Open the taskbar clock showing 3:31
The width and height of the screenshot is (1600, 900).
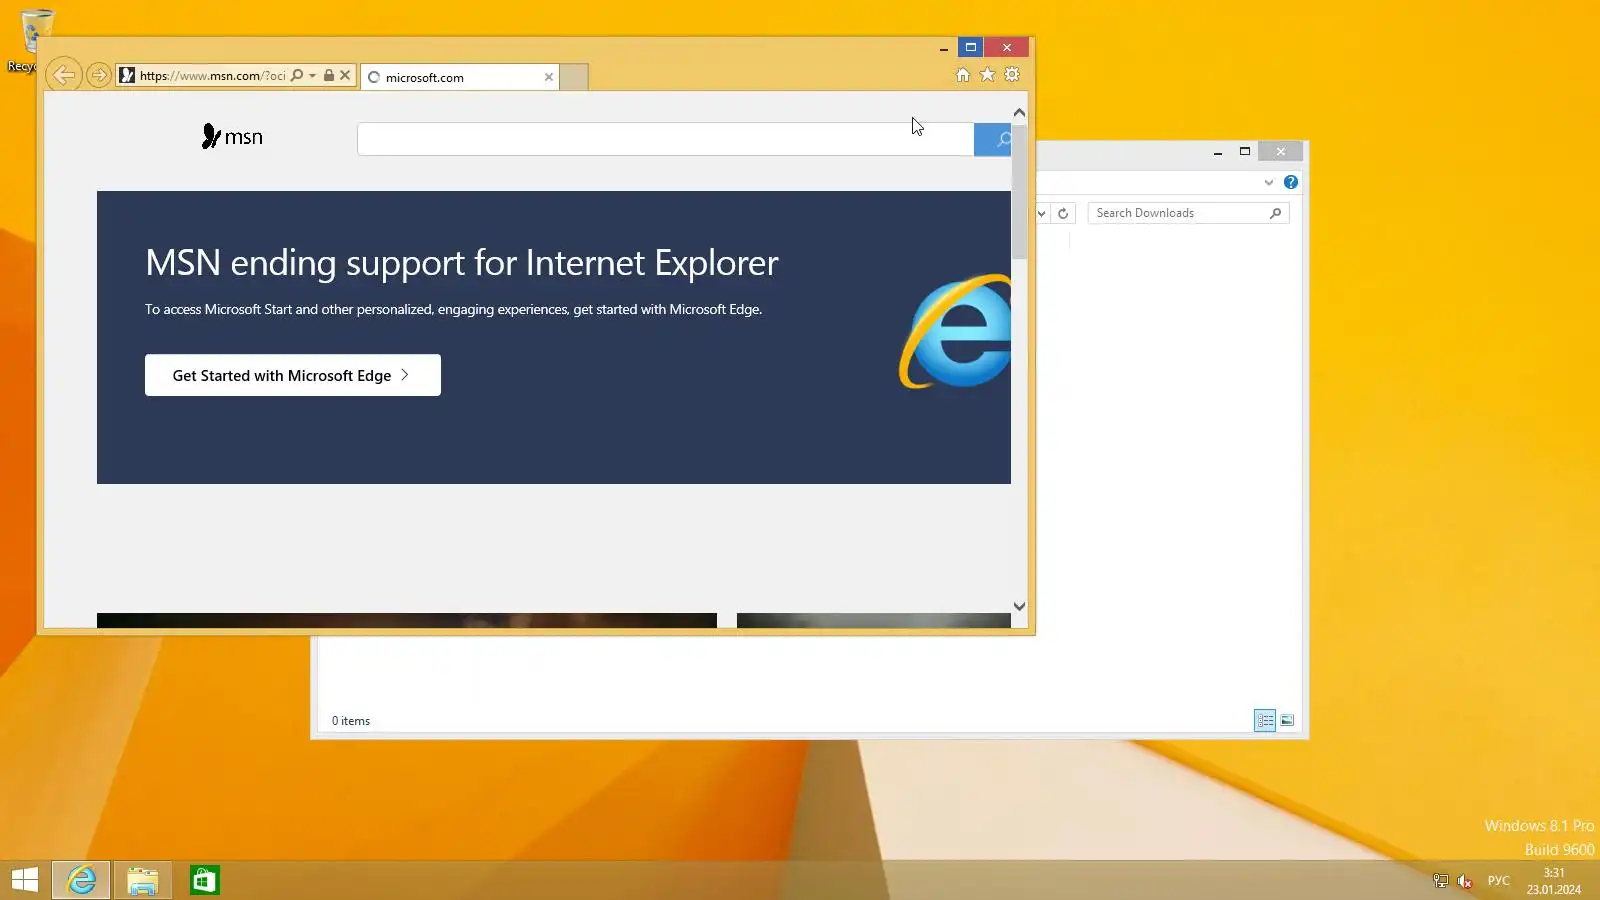tap(1554, 881)
